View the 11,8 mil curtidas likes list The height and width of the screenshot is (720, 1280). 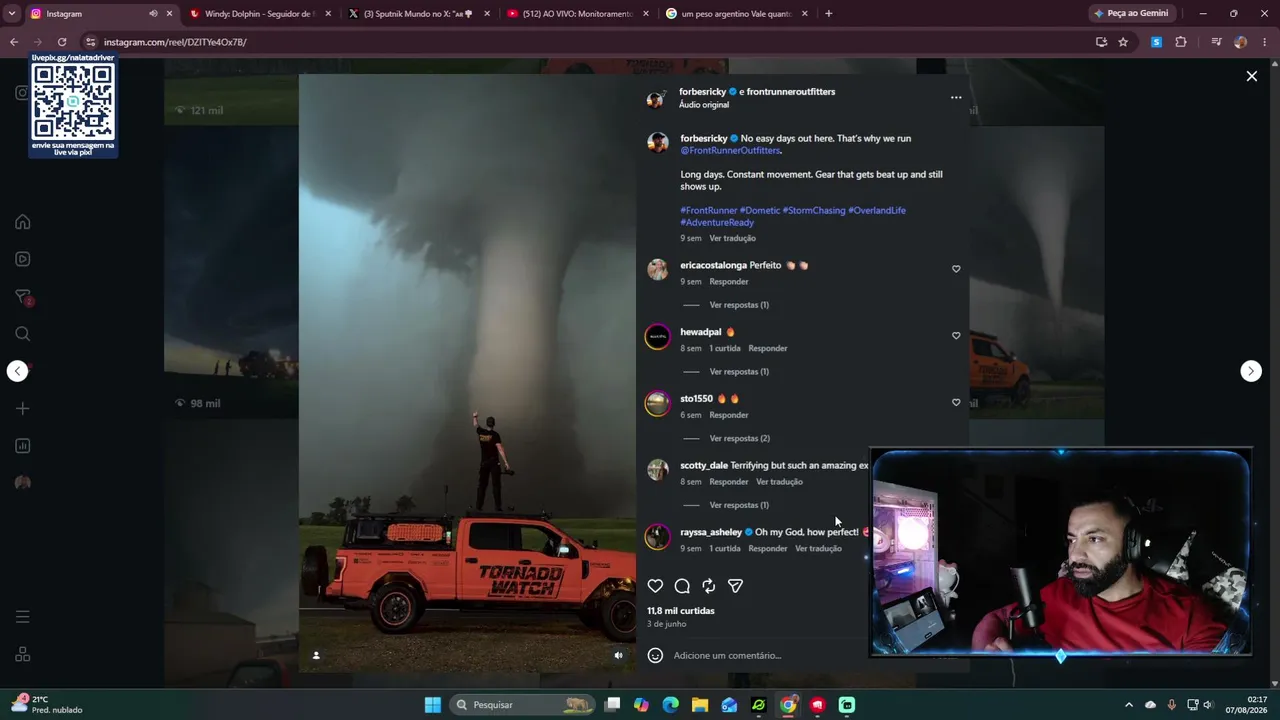(x=681, y=611)
